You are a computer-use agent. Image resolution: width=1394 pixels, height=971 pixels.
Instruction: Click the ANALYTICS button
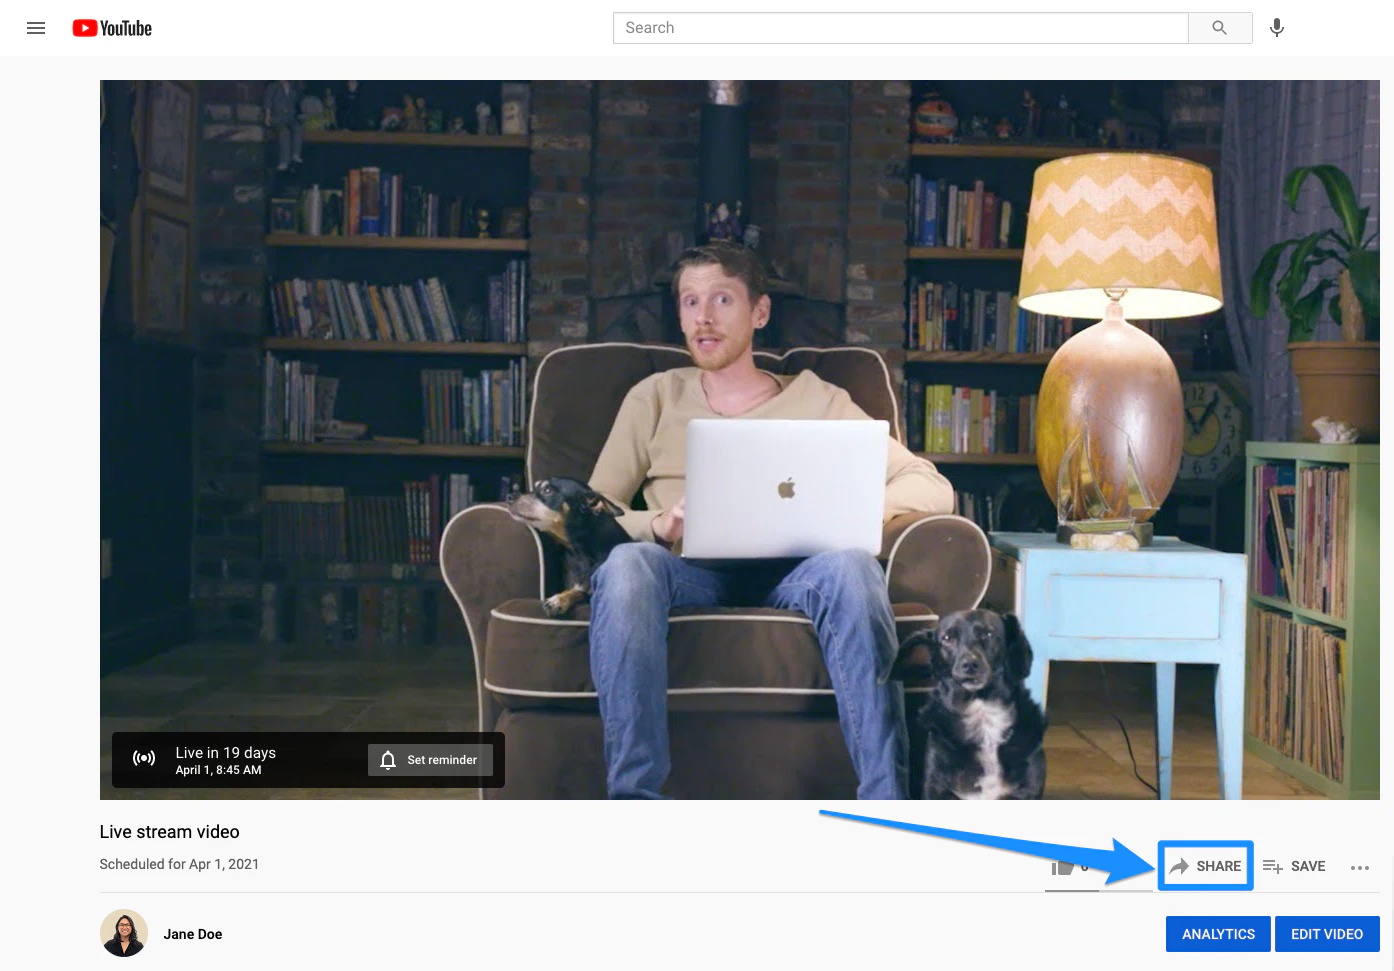1217,933
